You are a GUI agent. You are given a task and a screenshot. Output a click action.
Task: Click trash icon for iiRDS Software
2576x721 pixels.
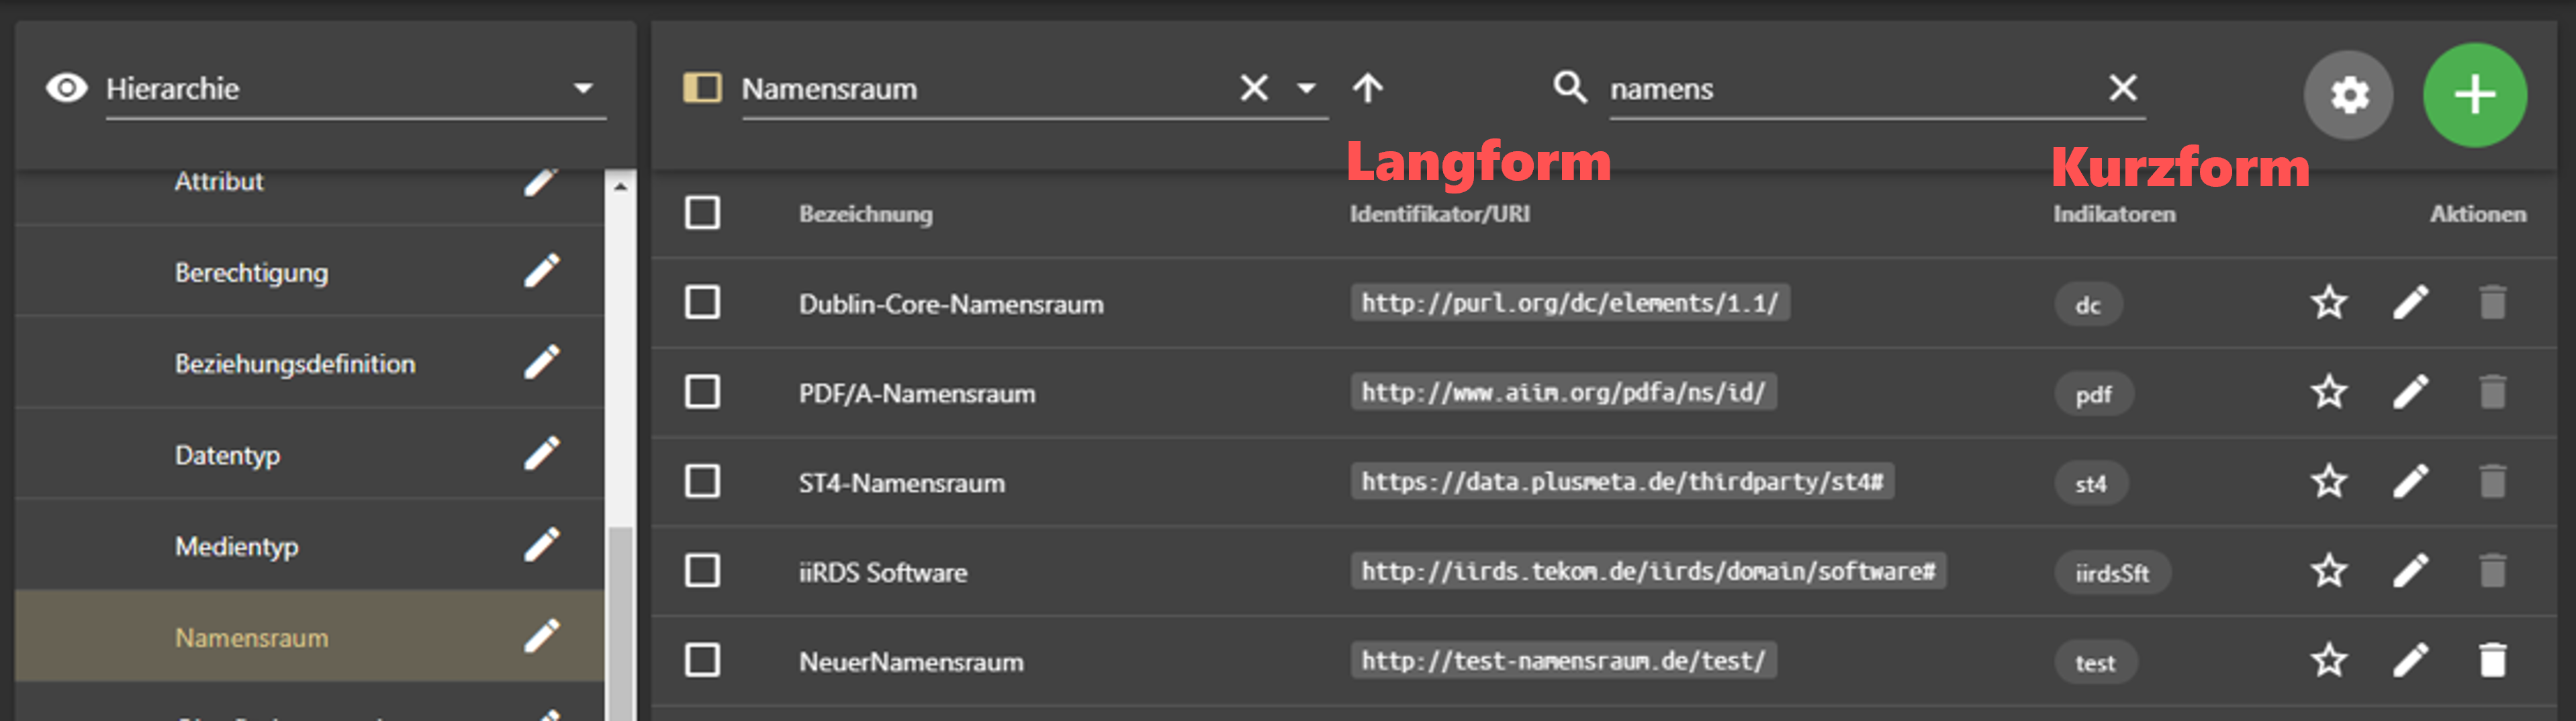(2493, 571)
